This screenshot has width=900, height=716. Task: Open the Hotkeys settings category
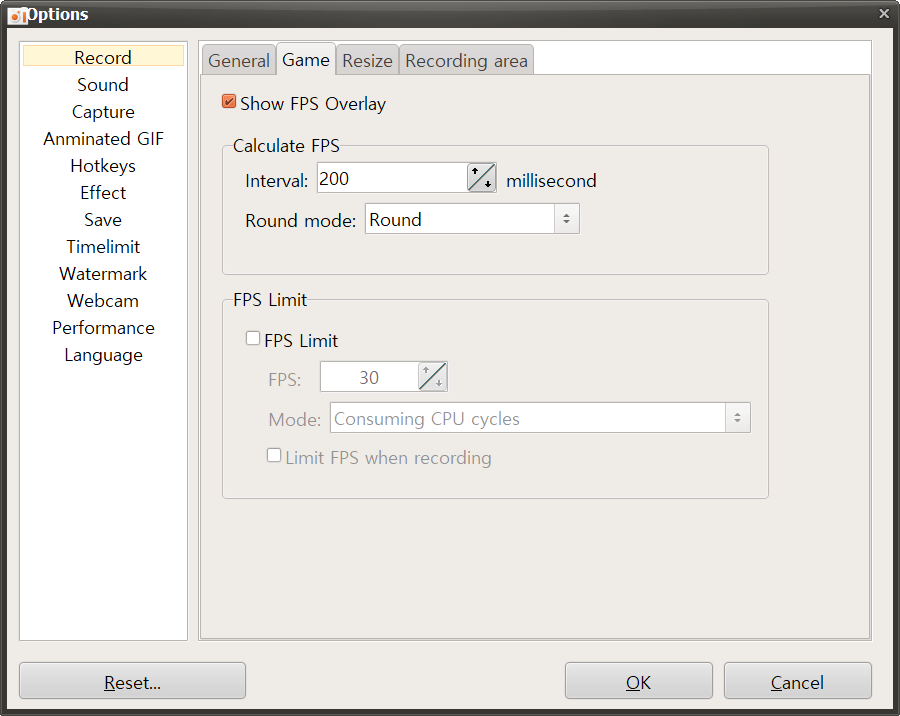[102, 165]
